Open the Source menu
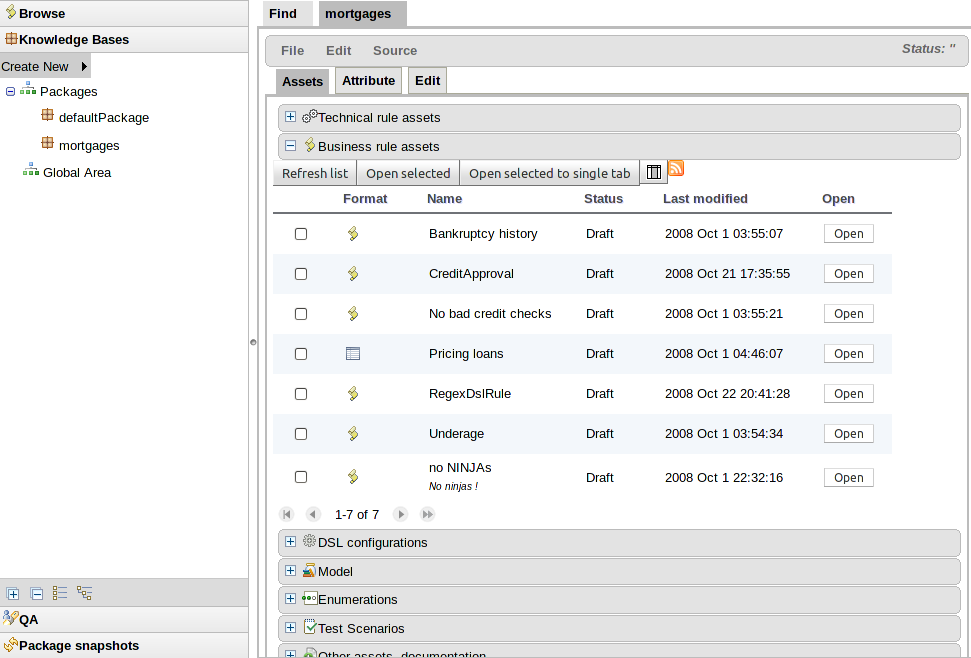The height and width of the screenshot is (658, 971). coord(395,51)
